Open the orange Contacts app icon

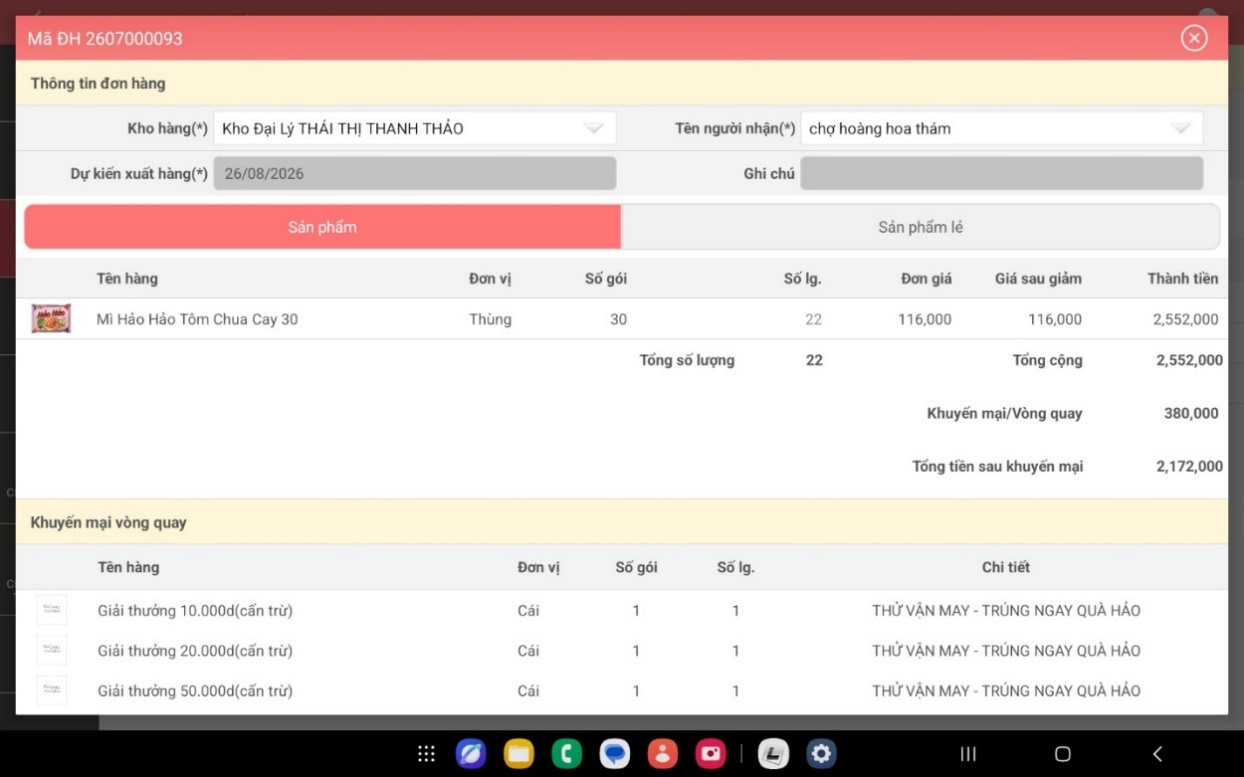tap(663, 754)
